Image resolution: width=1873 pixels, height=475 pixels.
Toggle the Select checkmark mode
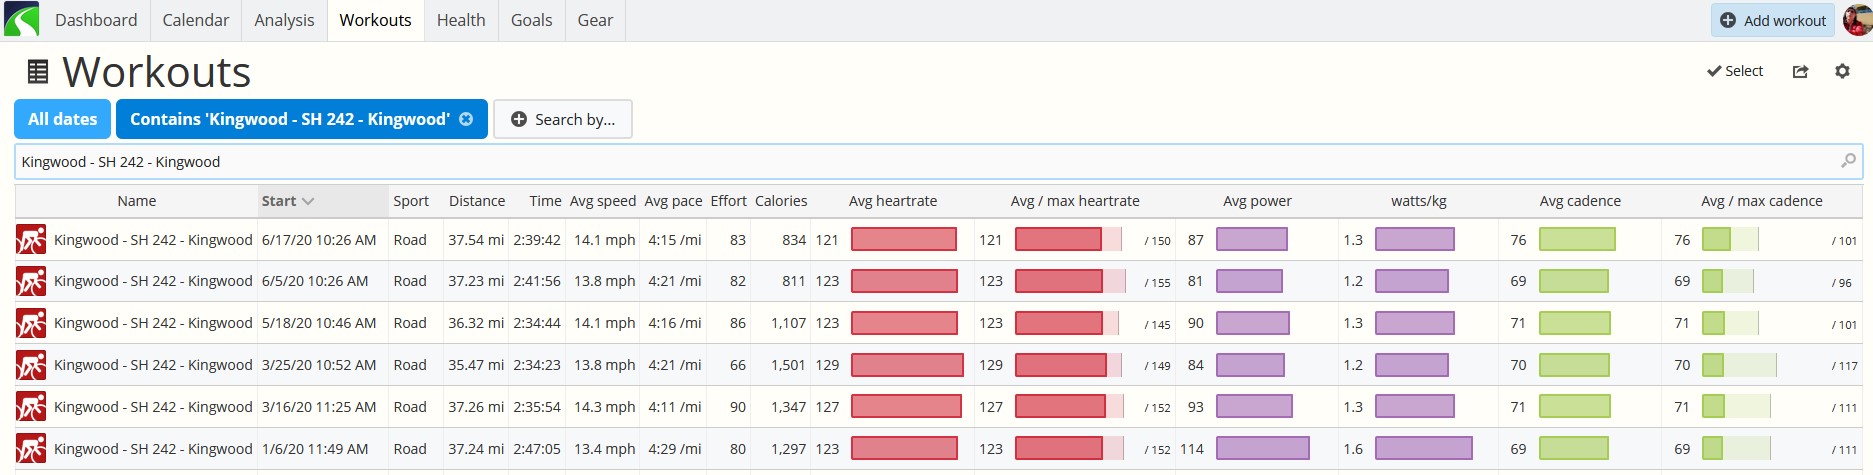tap(1735, 71)
